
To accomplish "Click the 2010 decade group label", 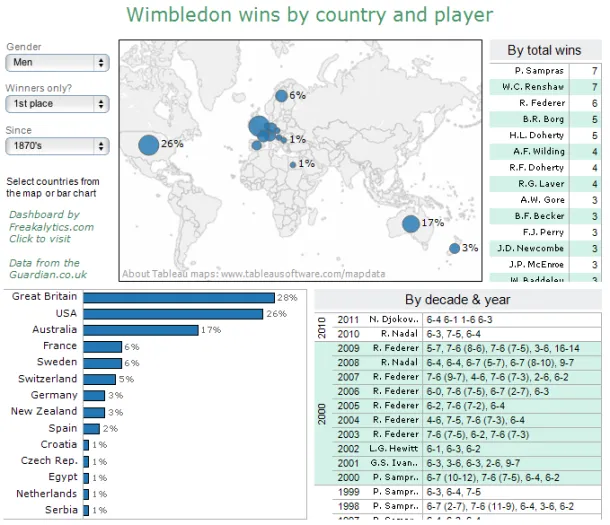I will (322, 327).
